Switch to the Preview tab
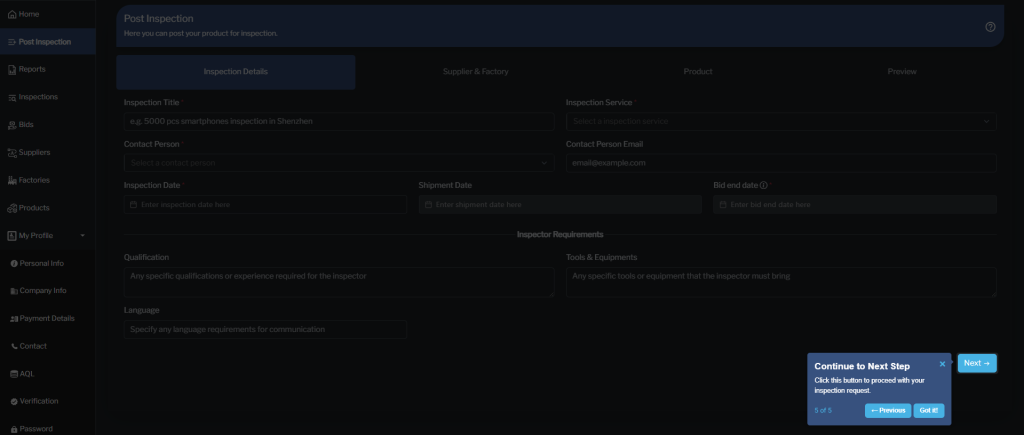The image size is (1024, 435). coord(902,72)
